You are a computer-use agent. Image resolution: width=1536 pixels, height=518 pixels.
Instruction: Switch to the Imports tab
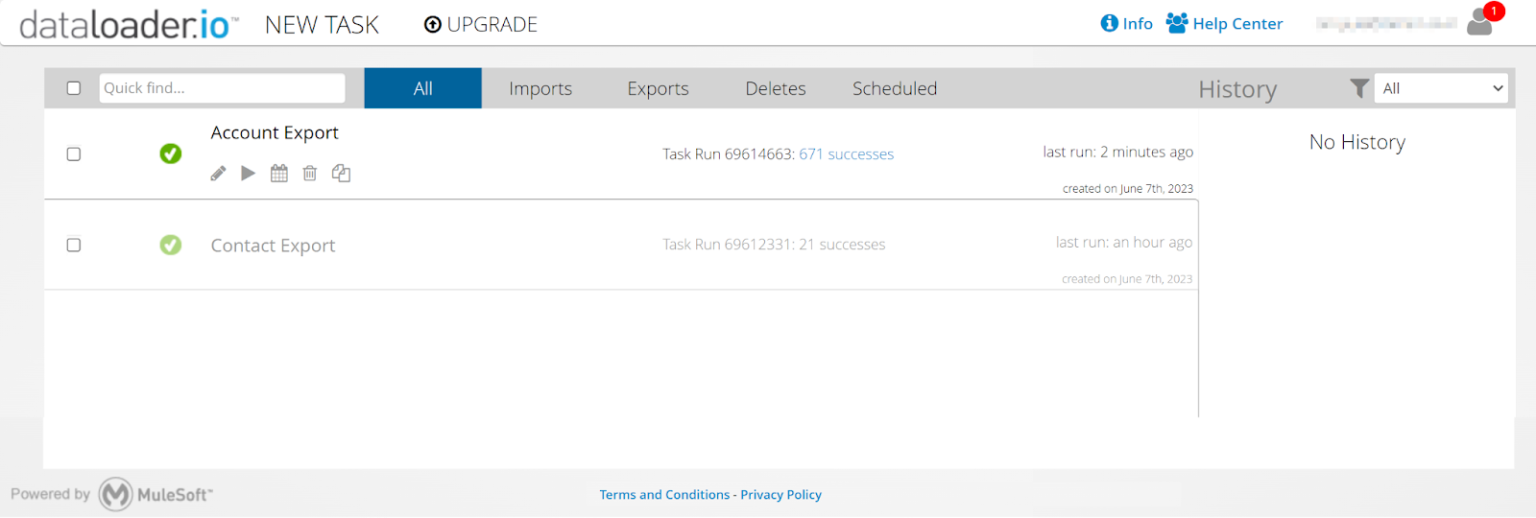[x=540, y=88]
